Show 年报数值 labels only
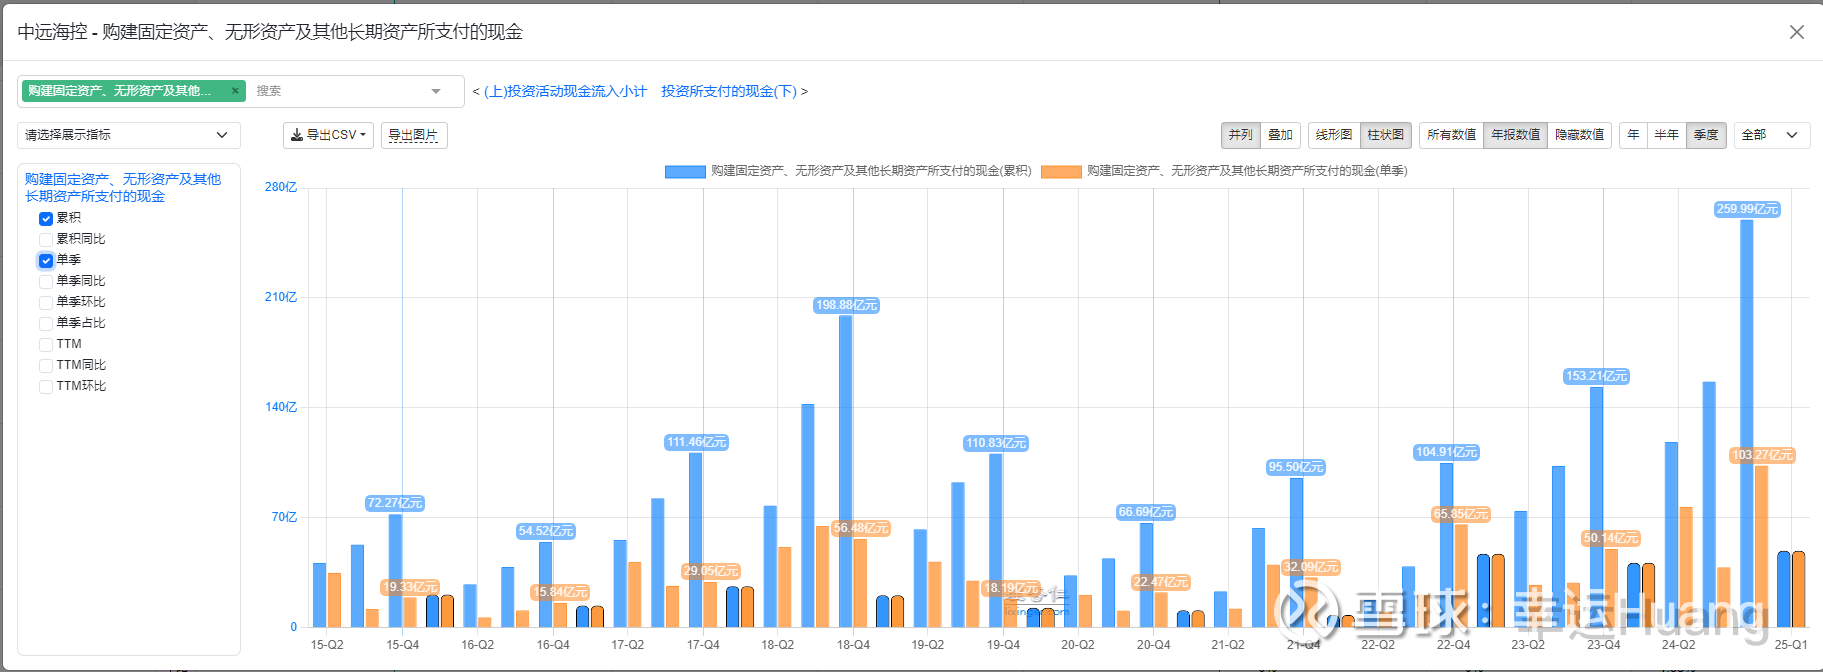 pos(1516,135)
